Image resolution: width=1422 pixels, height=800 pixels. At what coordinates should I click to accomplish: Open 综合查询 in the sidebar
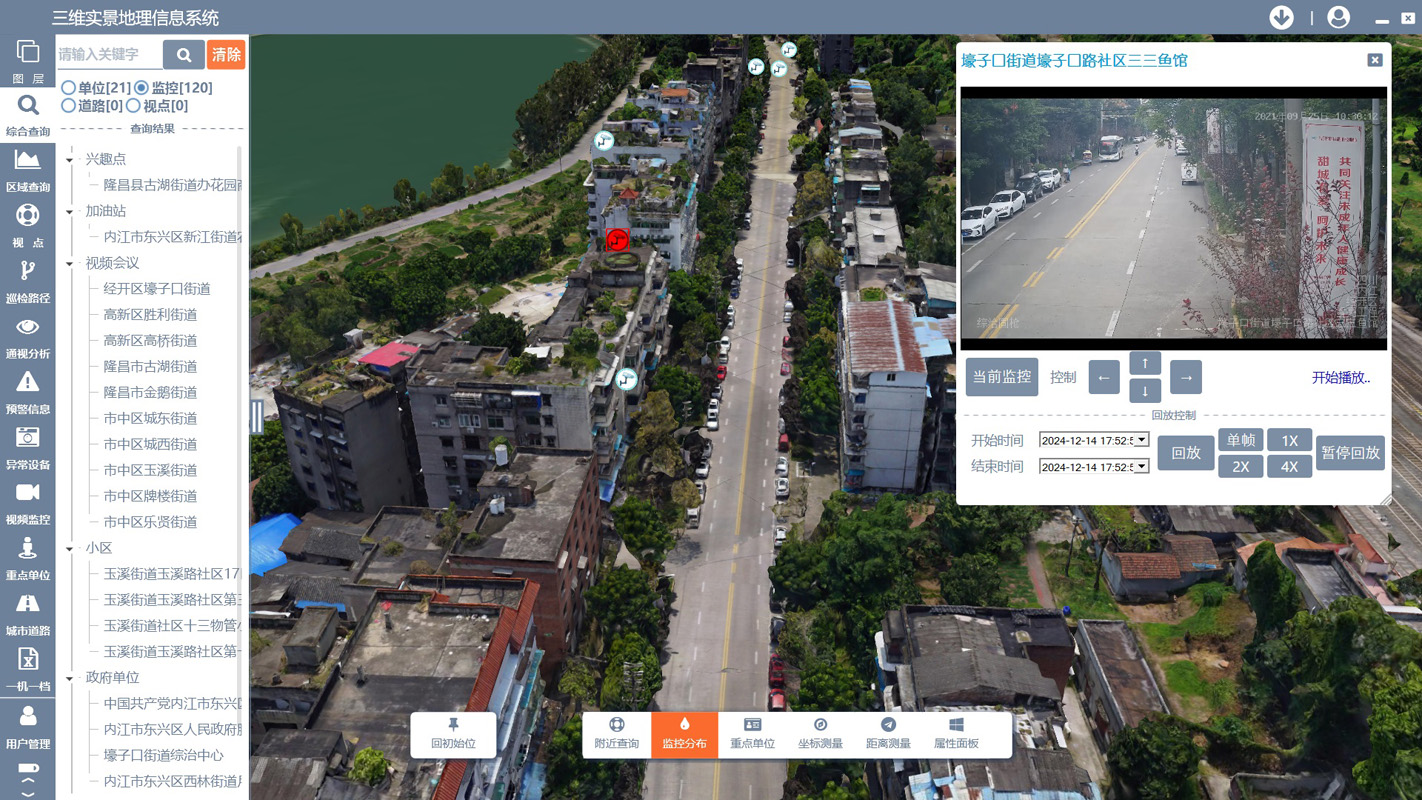[x=27, y=116]
